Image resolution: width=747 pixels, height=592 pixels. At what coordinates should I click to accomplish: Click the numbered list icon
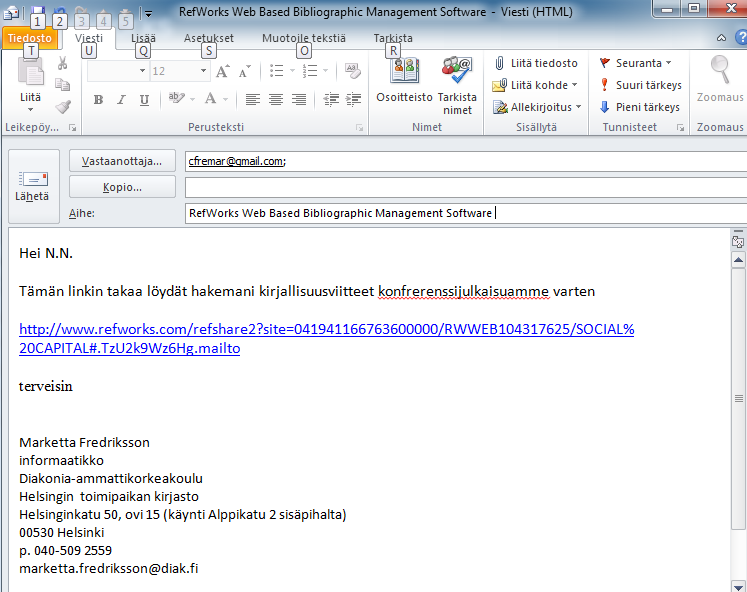click(310, 71)
